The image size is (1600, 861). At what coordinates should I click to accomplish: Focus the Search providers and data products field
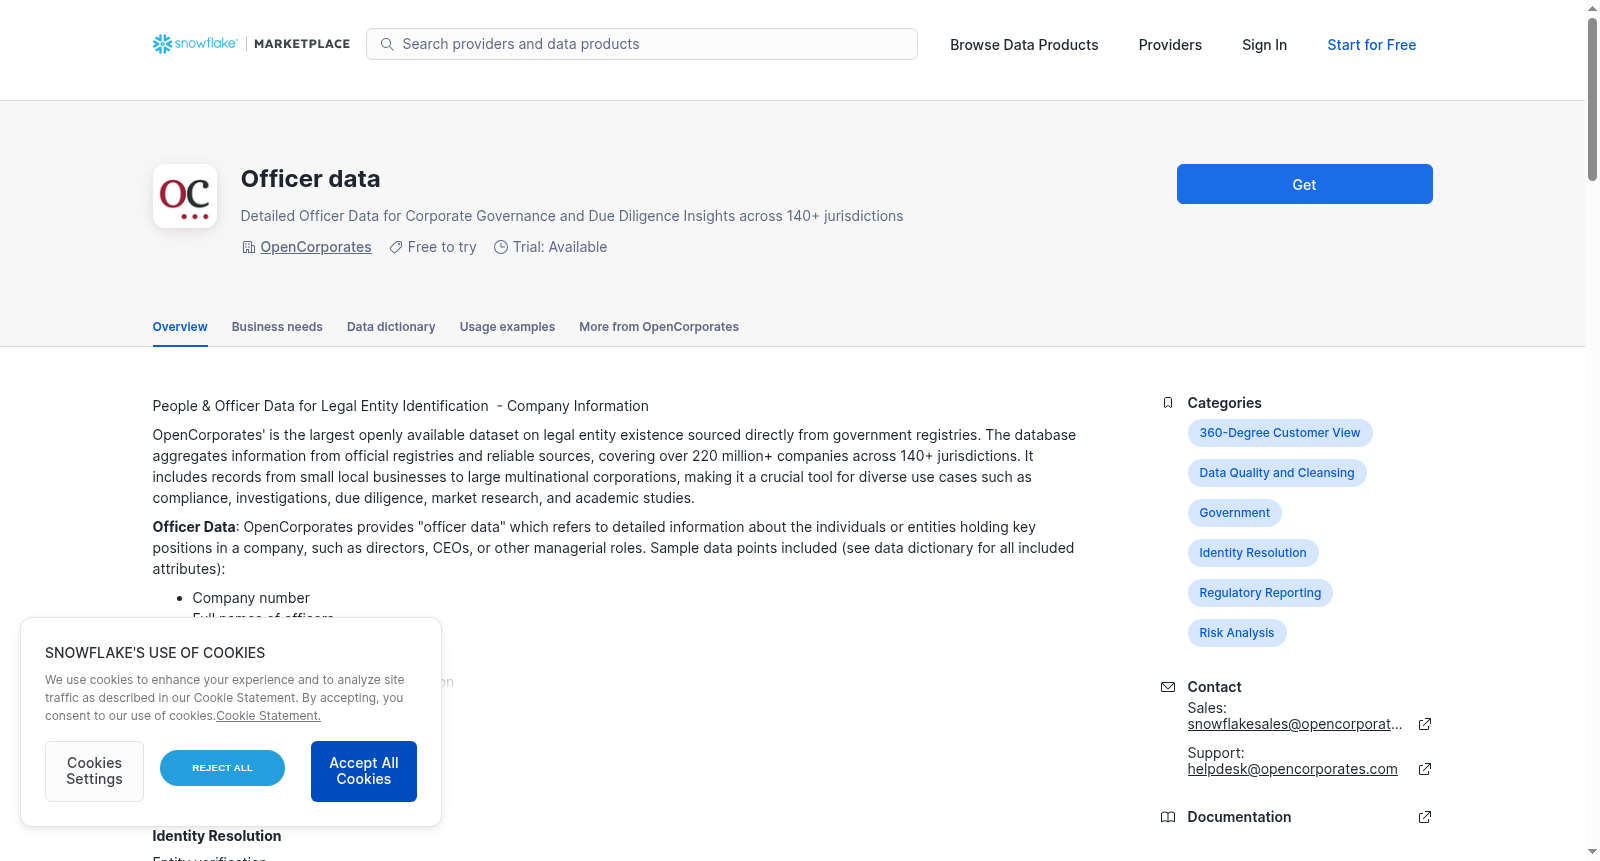point(642,44)
